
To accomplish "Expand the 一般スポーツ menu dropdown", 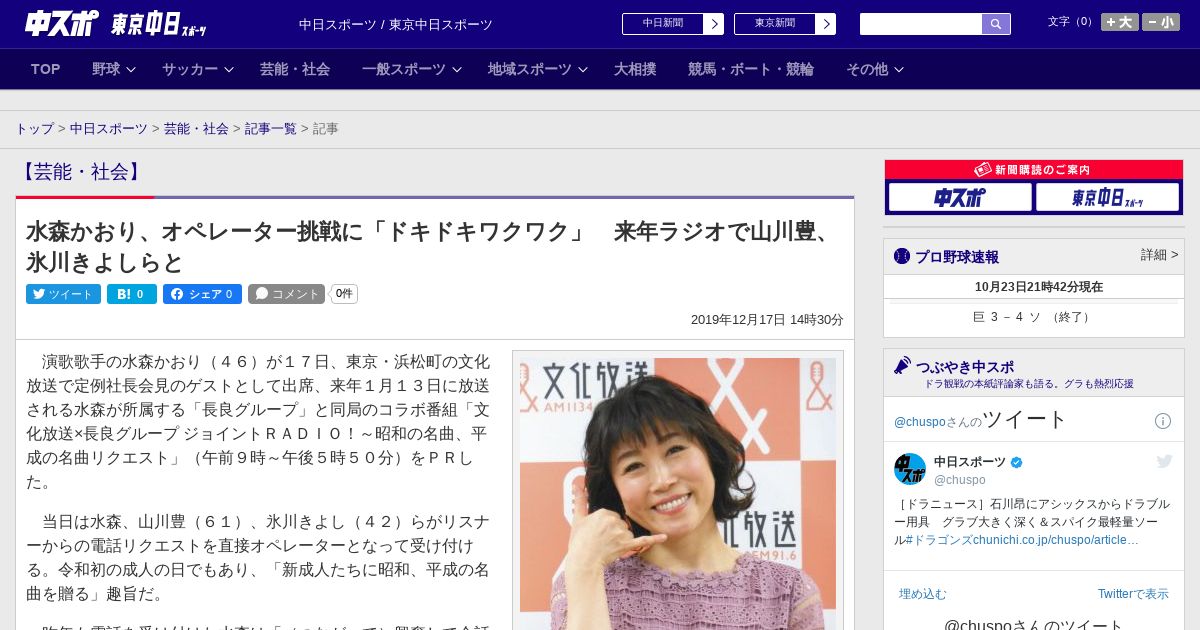I will point(412,69).
